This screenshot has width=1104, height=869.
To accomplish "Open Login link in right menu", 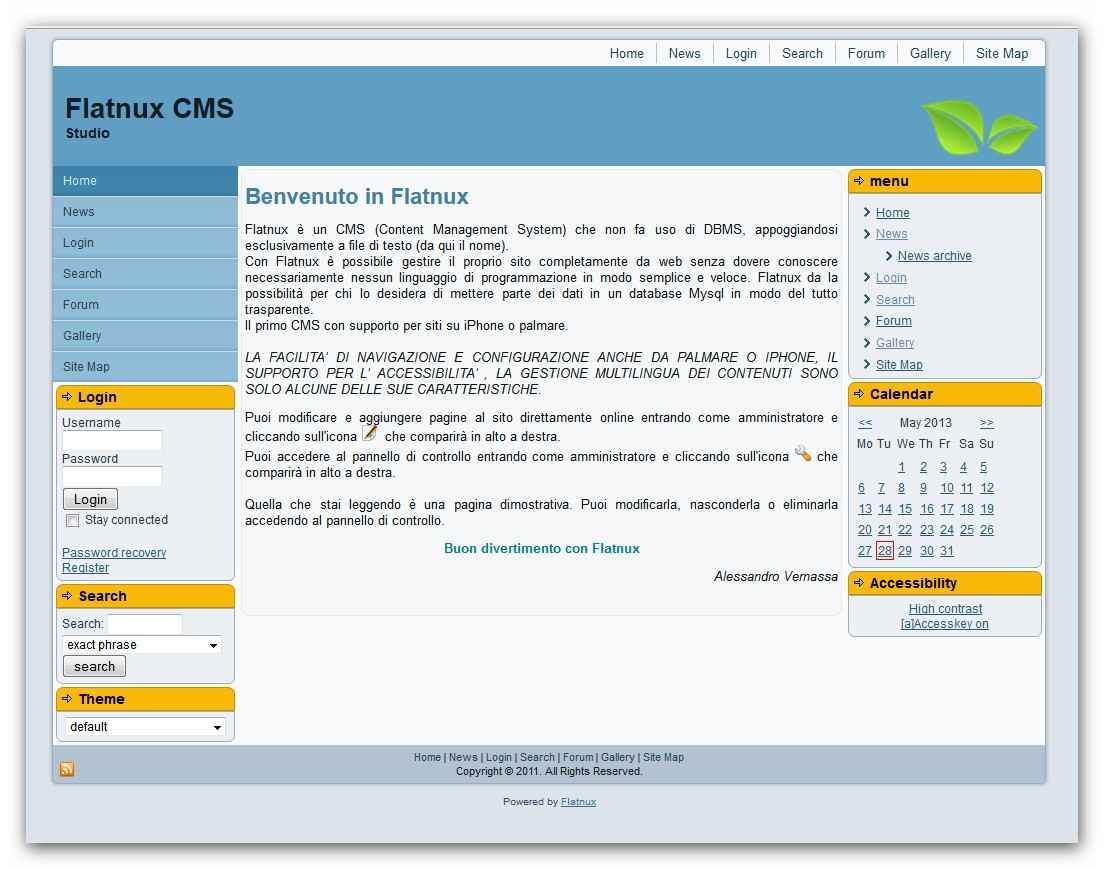I will click(x=891, y=277).
